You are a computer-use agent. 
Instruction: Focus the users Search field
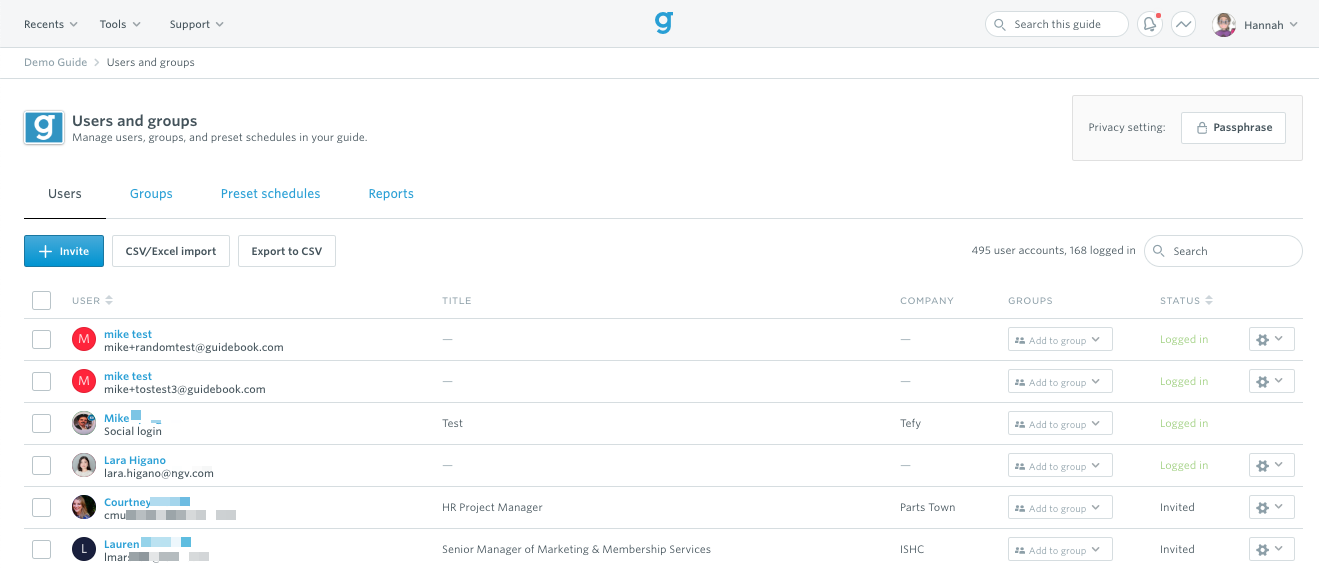1223,251
